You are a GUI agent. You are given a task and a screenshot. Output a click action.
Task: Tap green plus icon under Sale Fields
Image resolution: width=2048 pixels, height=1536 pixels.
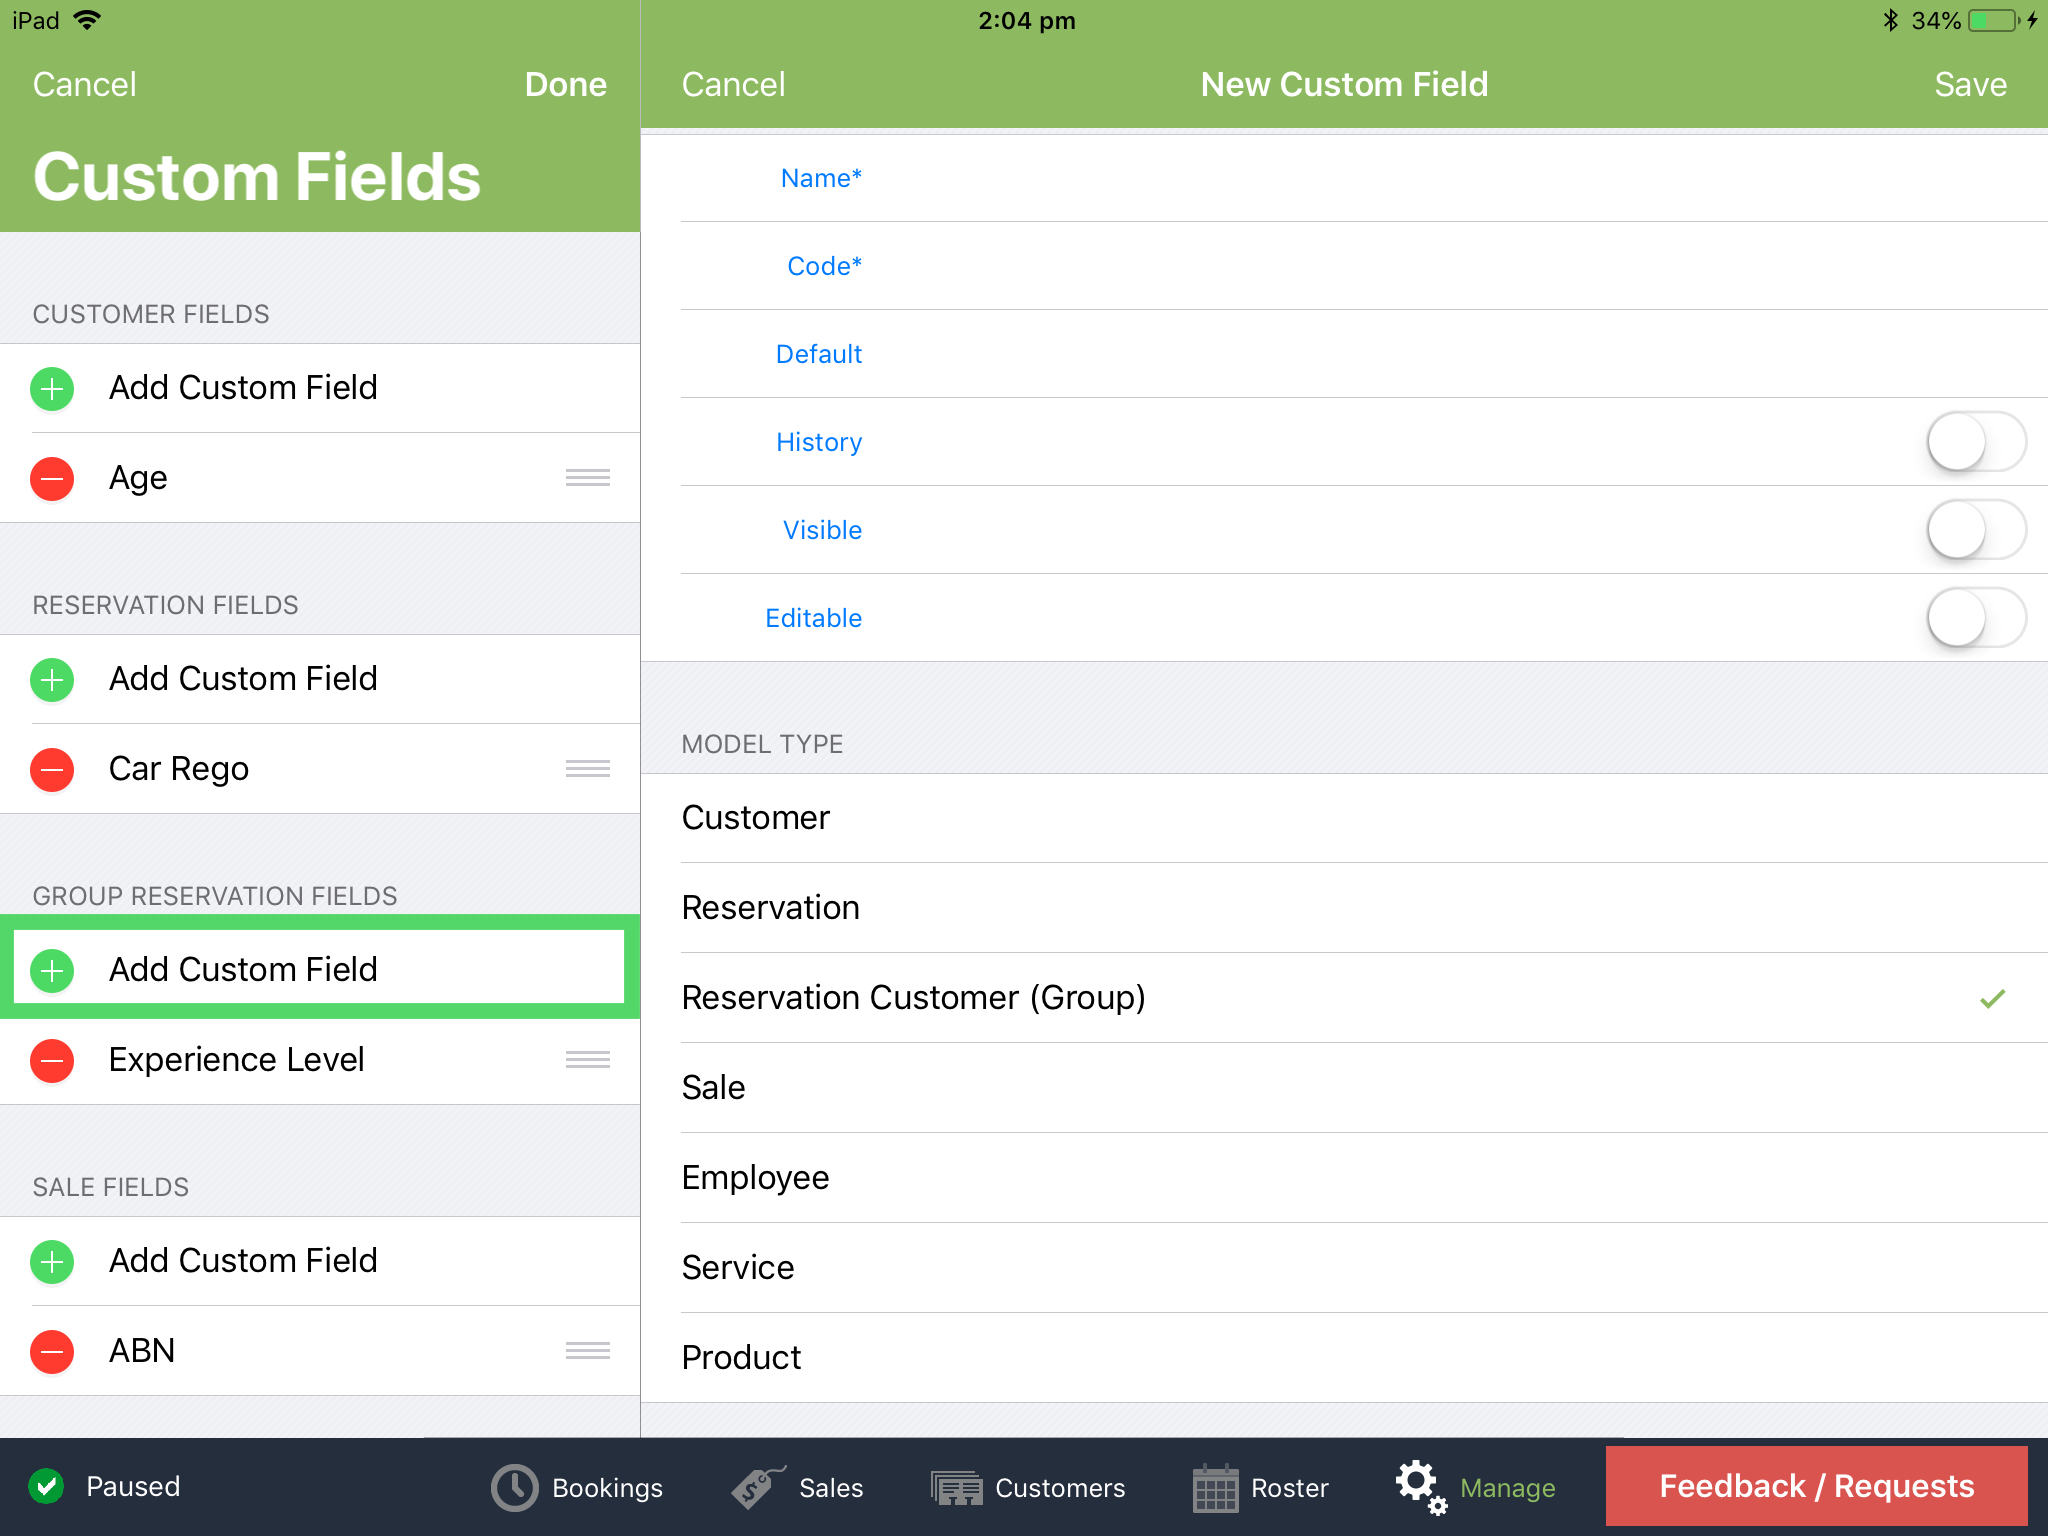(x=52, y=1261)
